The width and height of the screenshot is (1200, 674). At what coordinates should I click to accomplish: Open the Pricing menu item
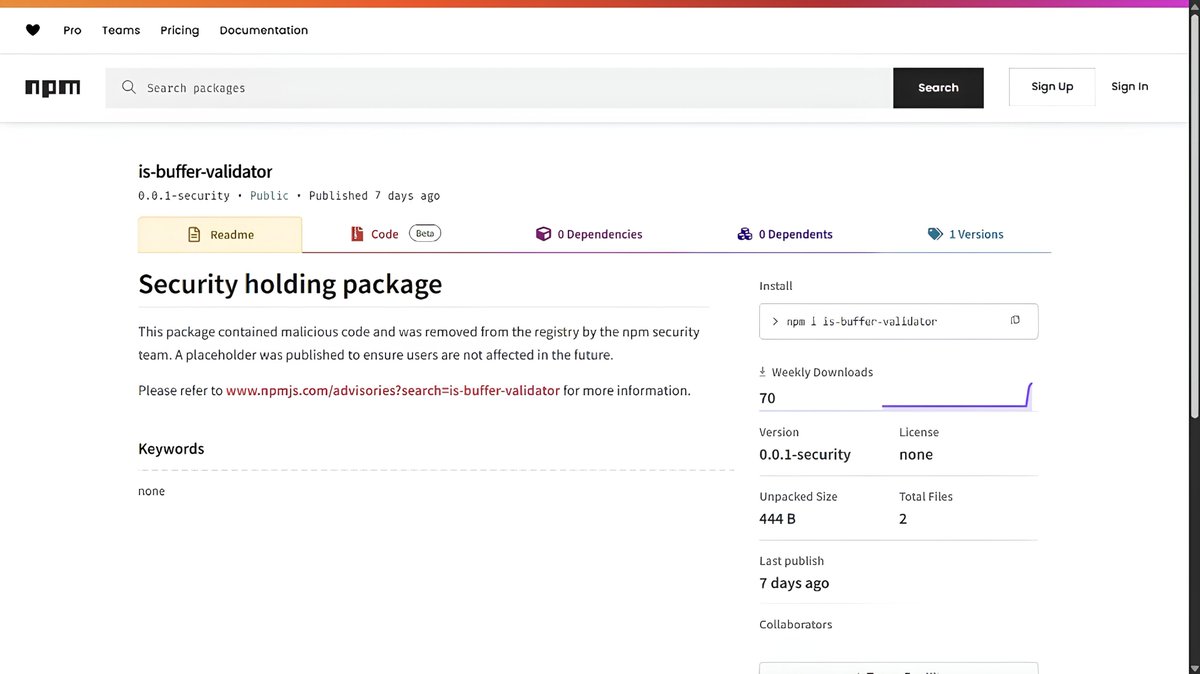click(x=180, y=30)
